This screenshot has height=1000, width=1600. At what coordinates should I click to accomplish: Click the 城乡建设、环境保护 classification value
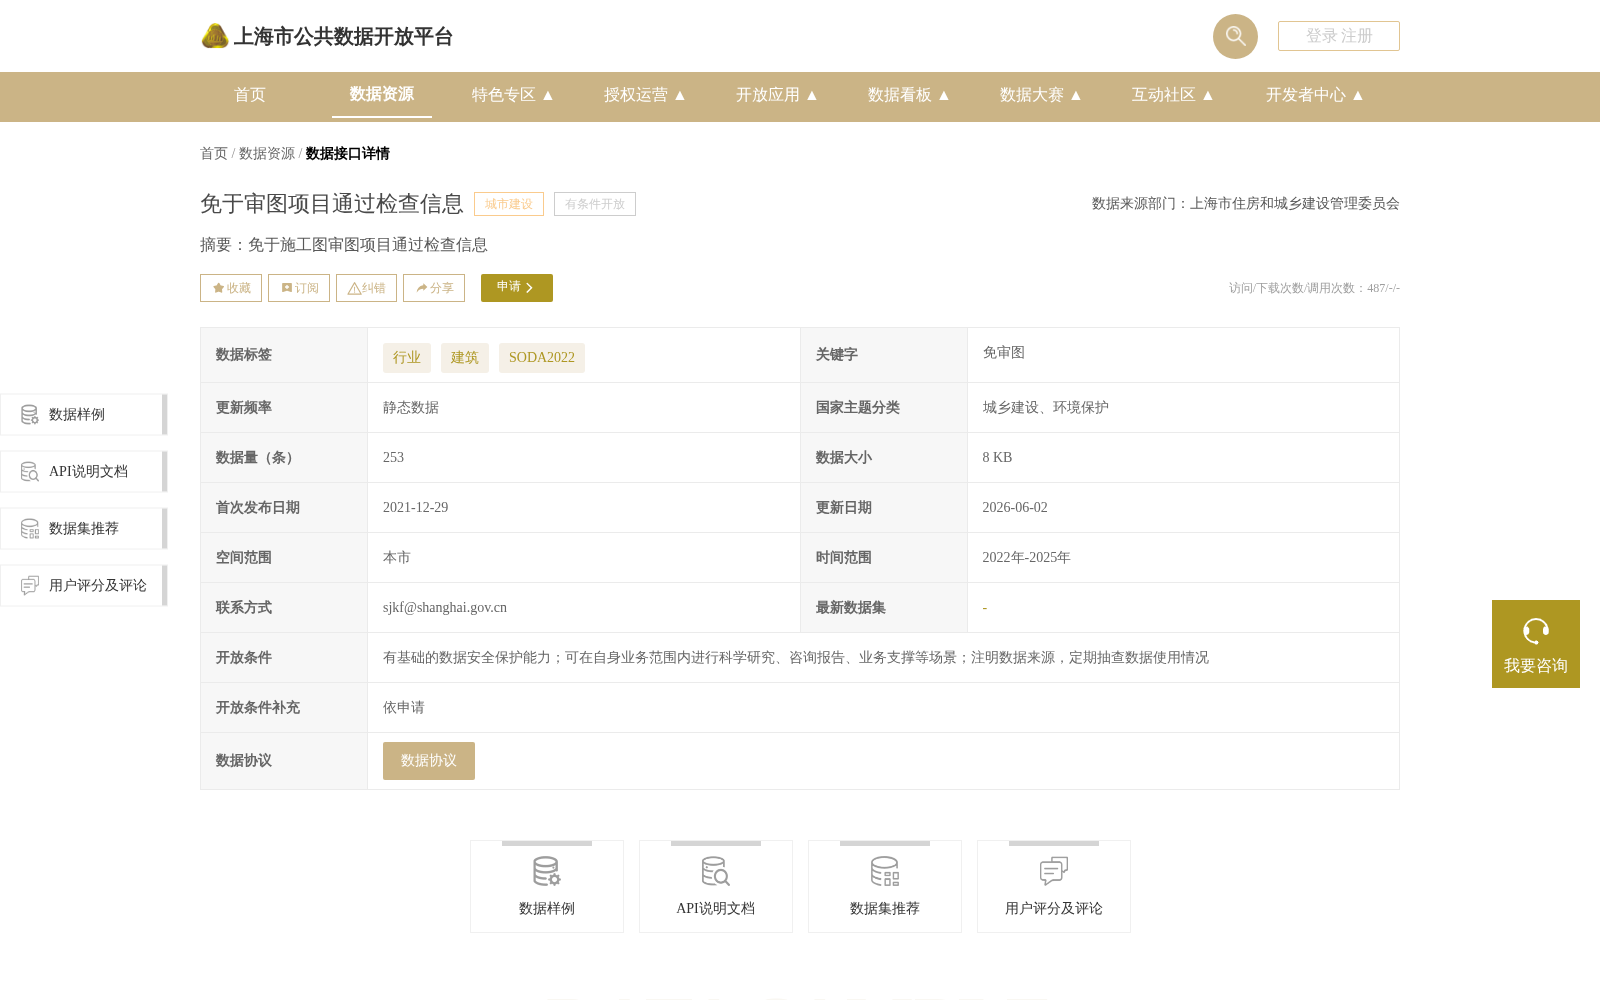tap(1046, 407)
